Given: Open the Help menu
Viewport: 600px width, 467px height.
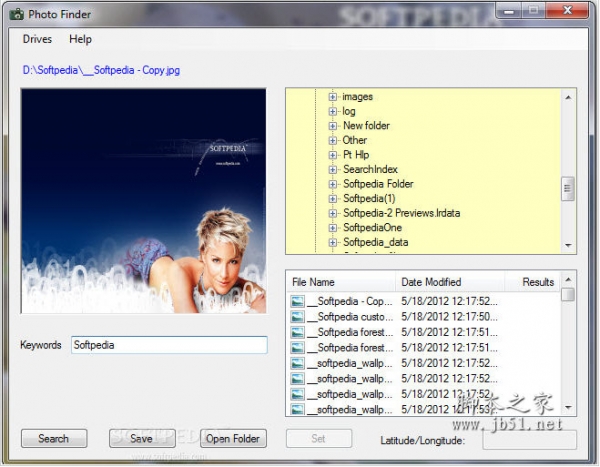Looking at the screenshot, I should (80, 39).
